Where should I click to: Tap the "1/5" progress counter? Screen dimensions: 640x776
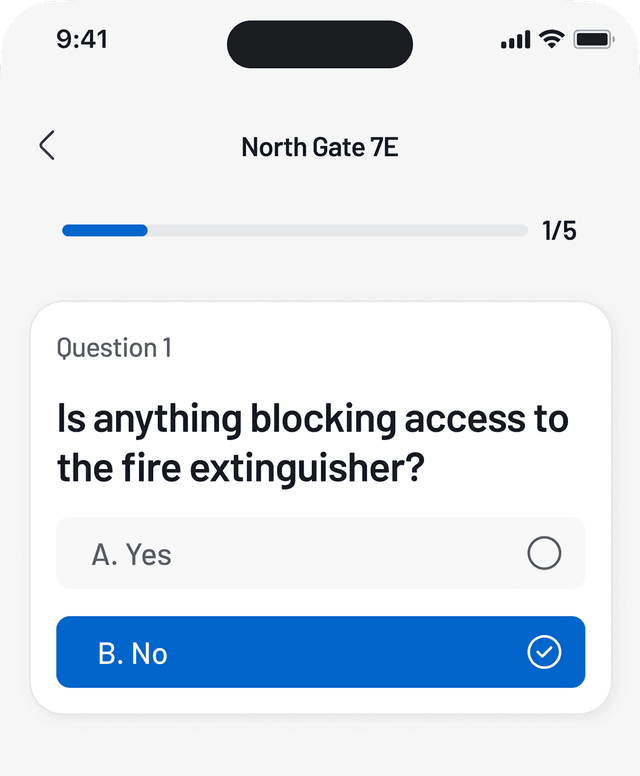point(559,231)
